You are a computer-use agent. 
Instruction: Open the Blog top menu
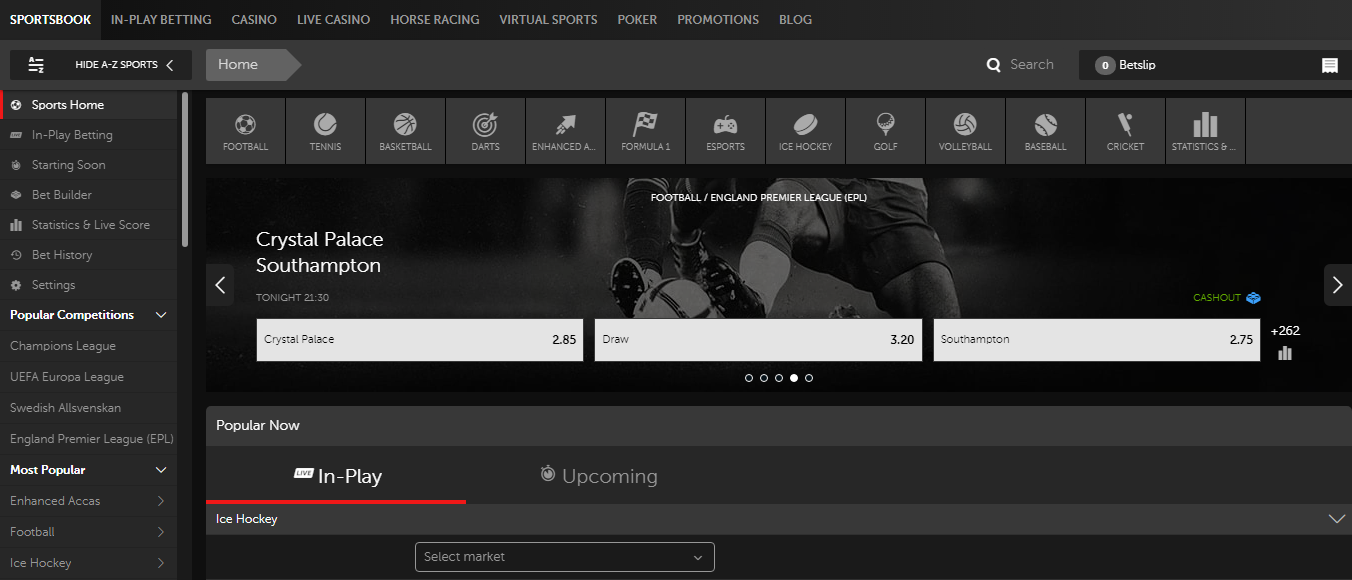(795, 19)
